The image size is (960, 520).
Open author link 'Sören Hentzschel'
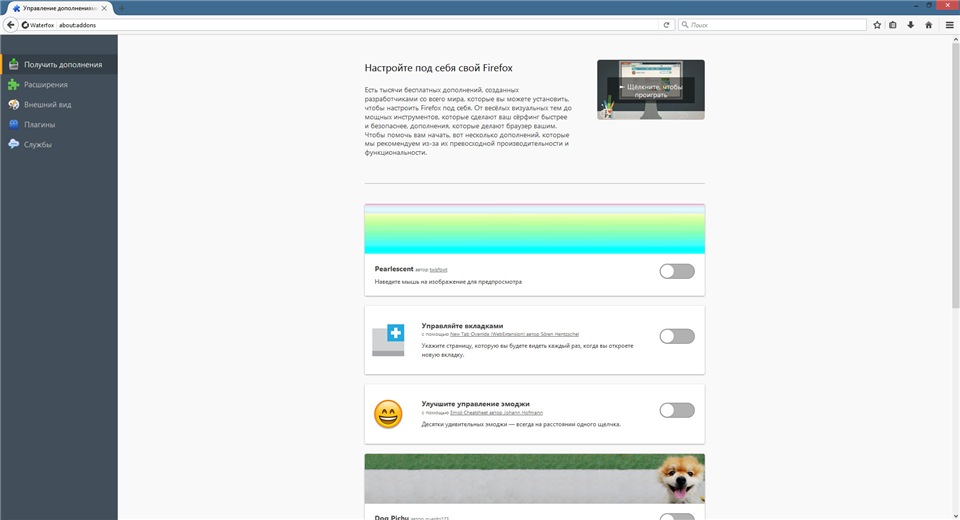(x=558, y=334)
